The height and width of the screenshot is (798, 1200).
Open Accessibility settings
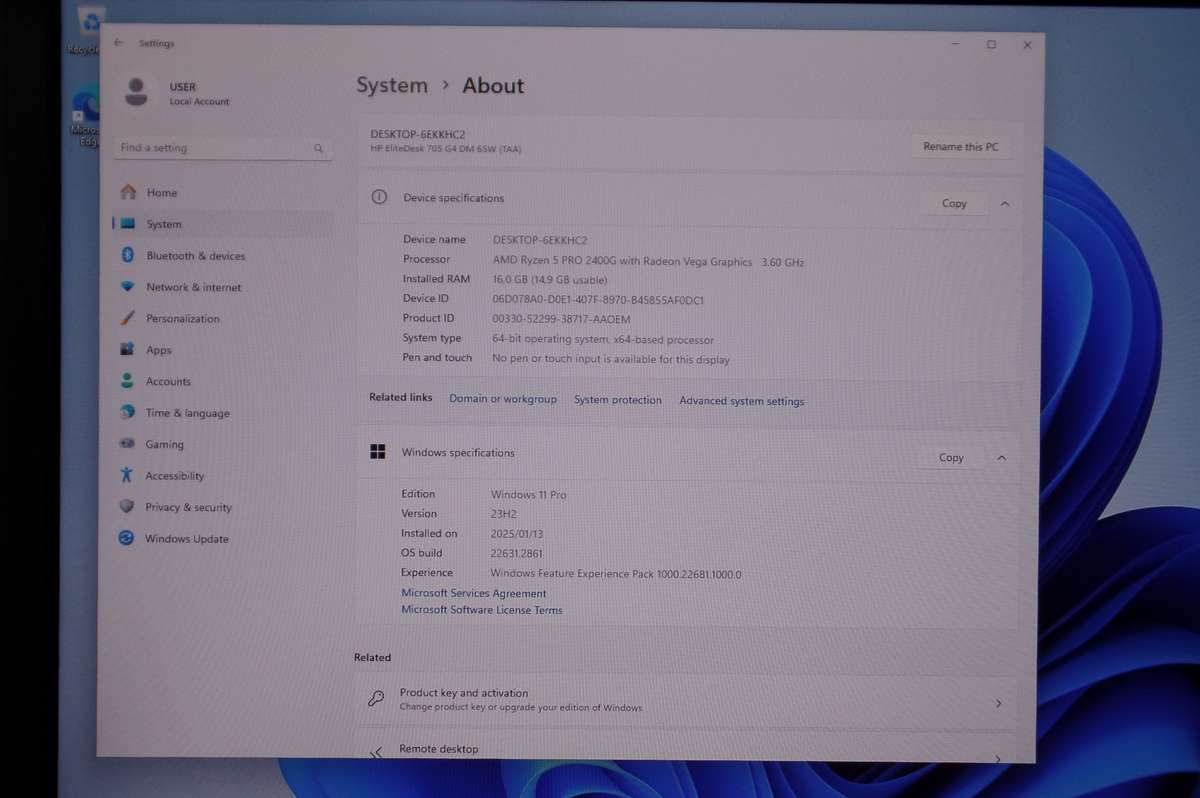(x=174, y=476)
